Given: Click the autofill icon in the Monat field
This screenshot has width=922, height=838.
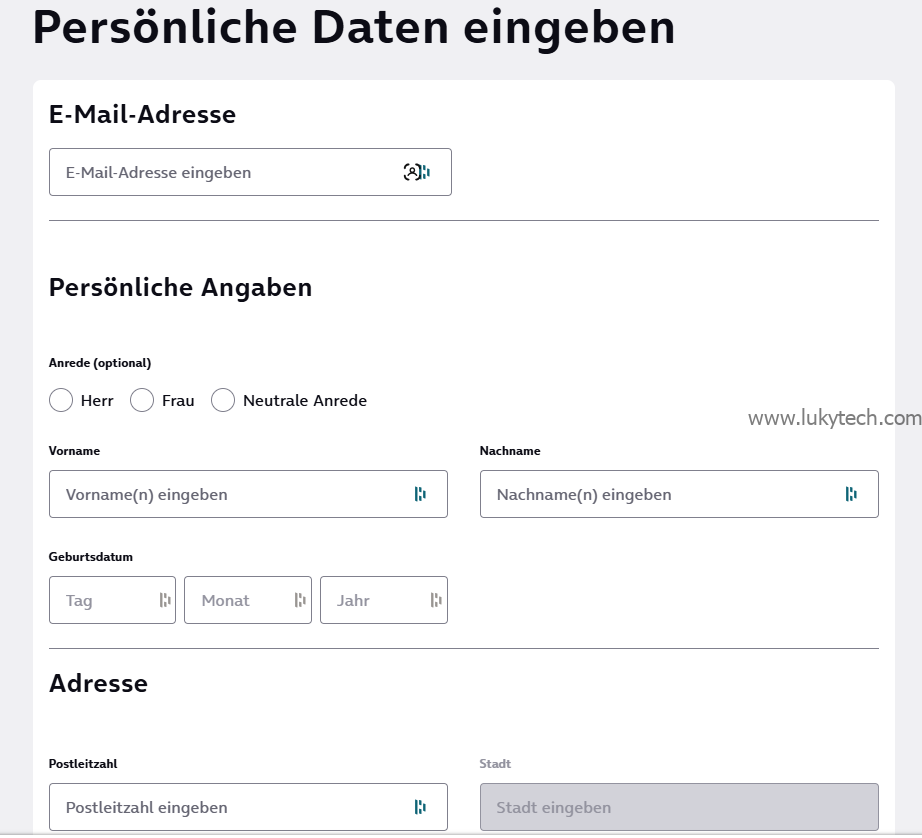Looking at the screenshot, I should coord(300,600).
